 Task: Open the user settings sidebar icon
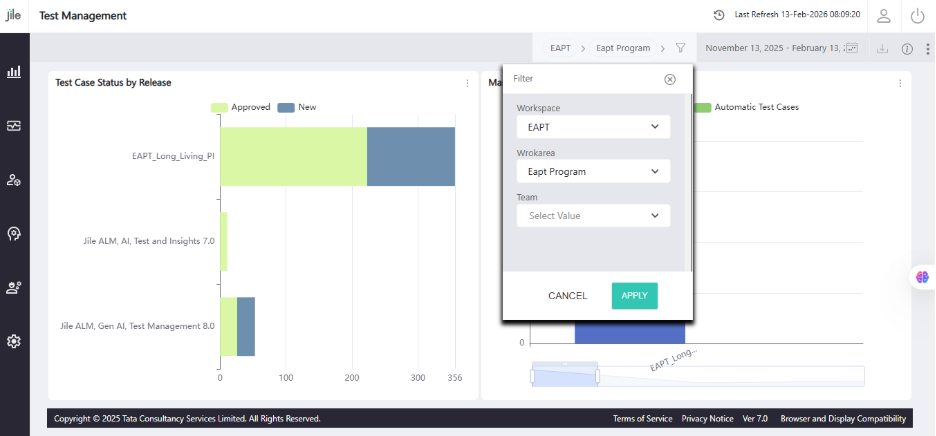(x=14, y=180)
